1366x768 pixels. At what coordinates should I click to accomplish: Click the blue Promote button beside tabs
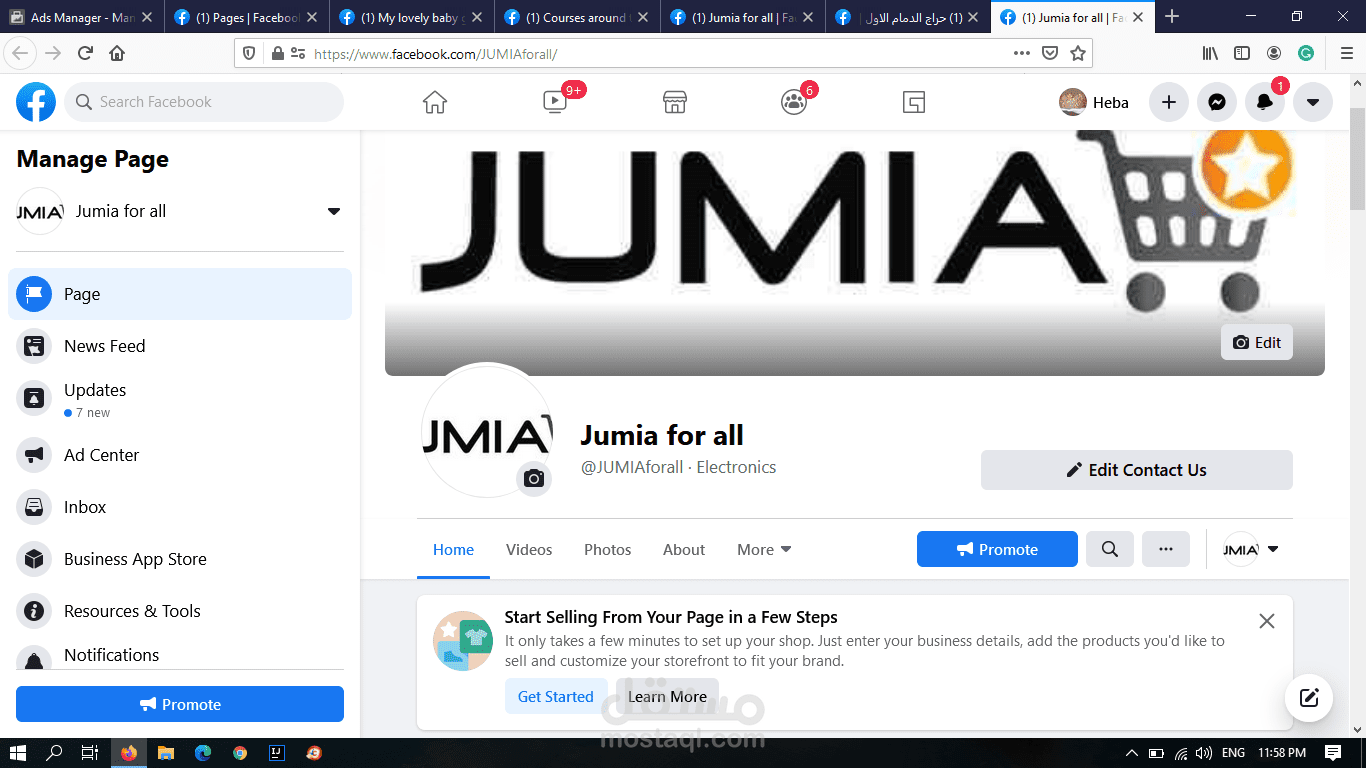pos(997,549)
